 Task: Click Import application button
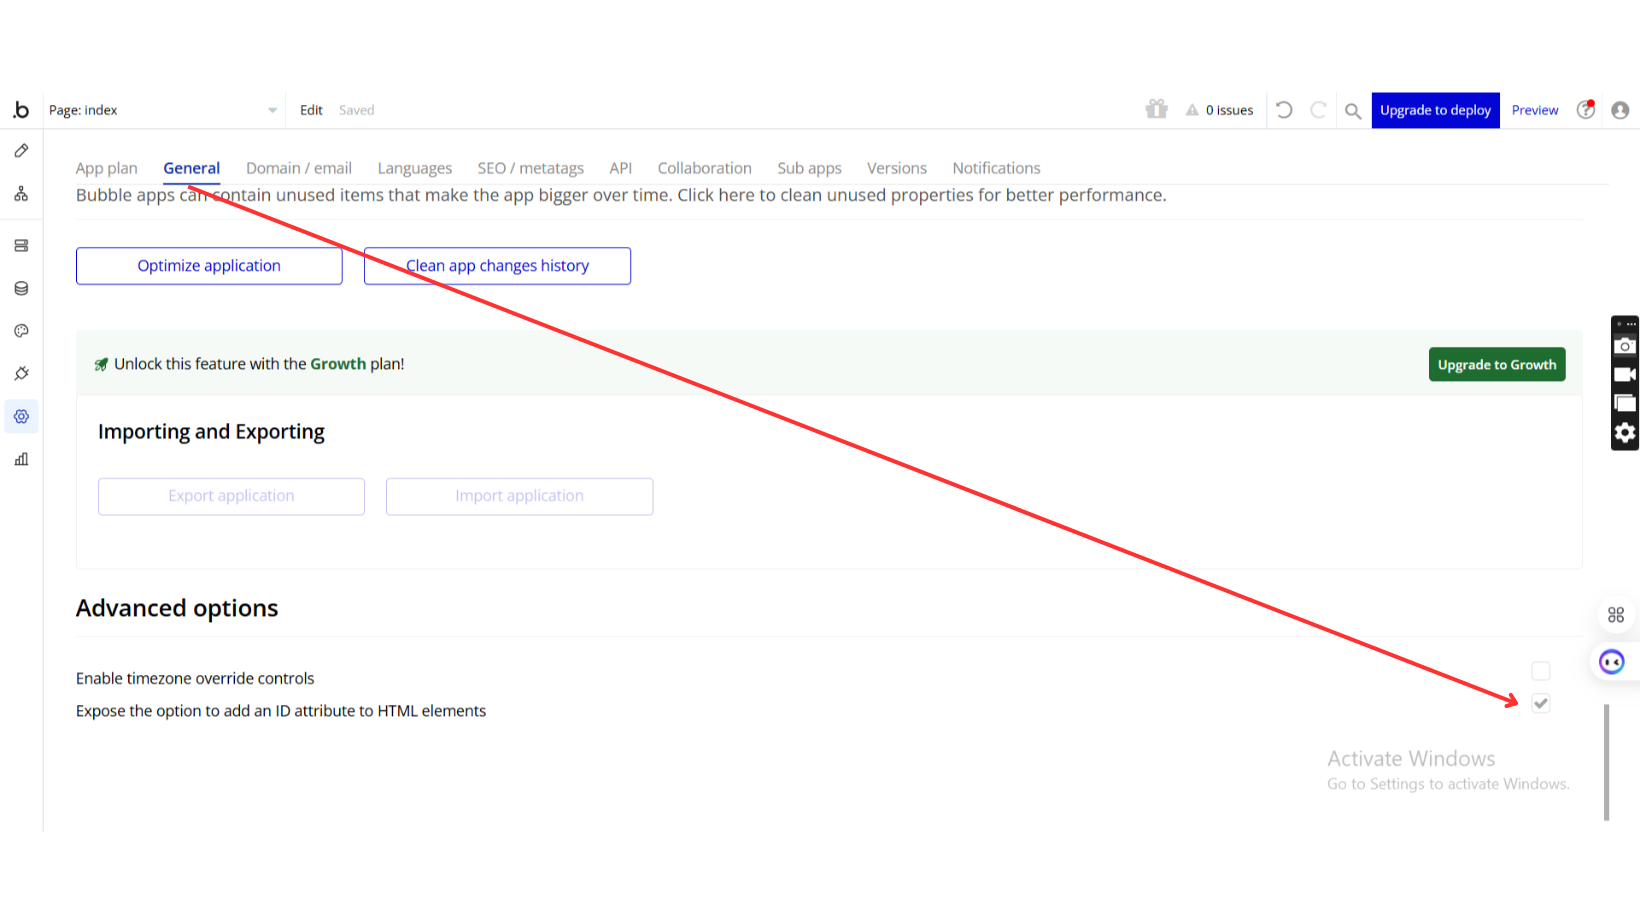pyautogui.click(x=520, y=496)
